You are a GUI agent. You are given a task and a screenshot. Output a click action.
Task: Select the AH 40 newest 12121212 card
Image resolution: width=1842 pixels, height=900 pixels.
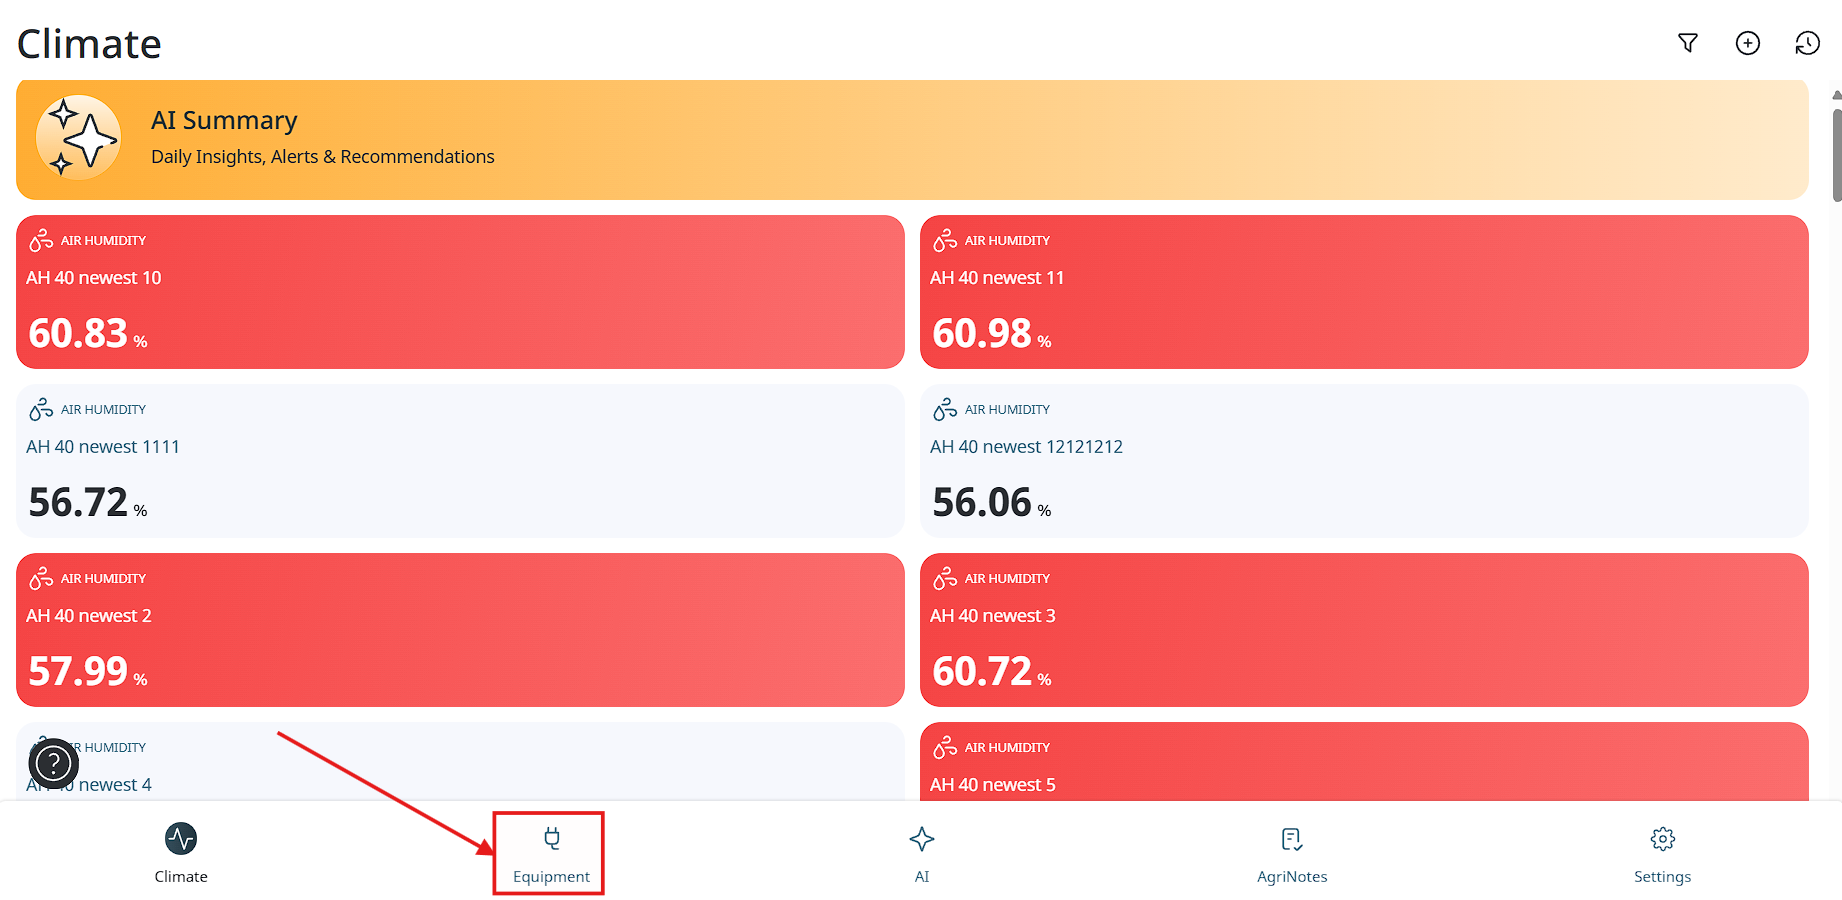click(x=1364, y=461)
